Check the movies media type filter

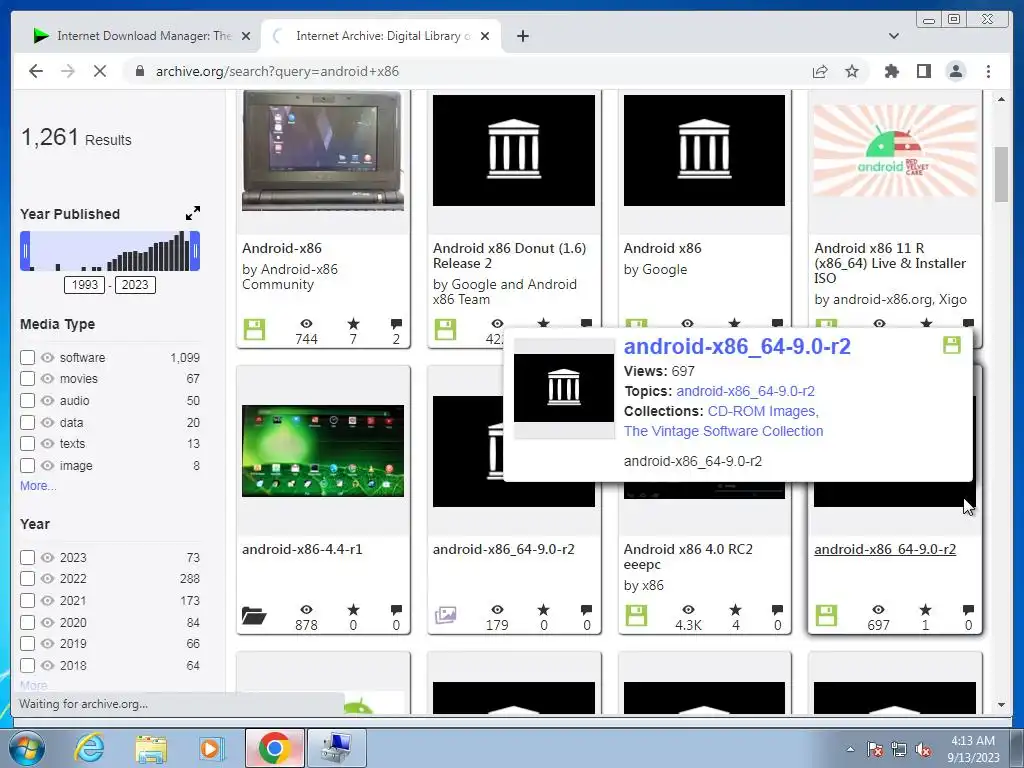(27, 379)
